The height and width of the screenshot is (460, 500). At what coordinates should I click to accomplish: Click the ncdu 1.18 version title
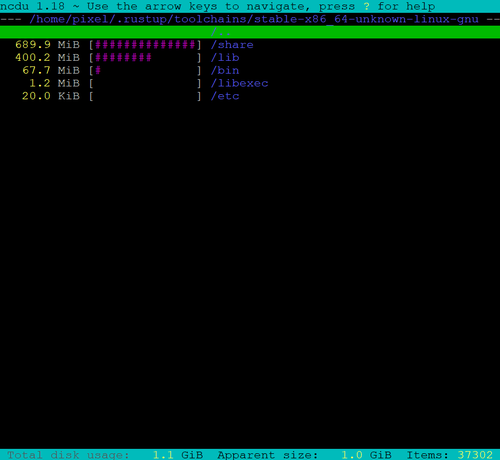33,6
